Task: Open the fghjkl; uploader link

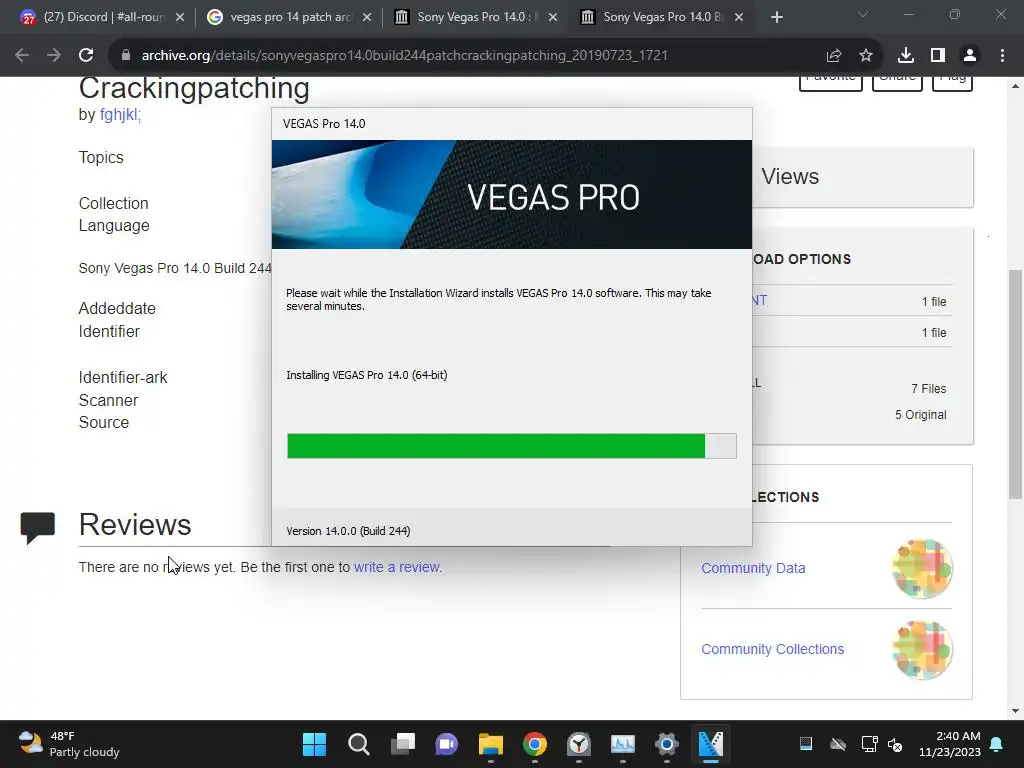Action: (120, 114)
